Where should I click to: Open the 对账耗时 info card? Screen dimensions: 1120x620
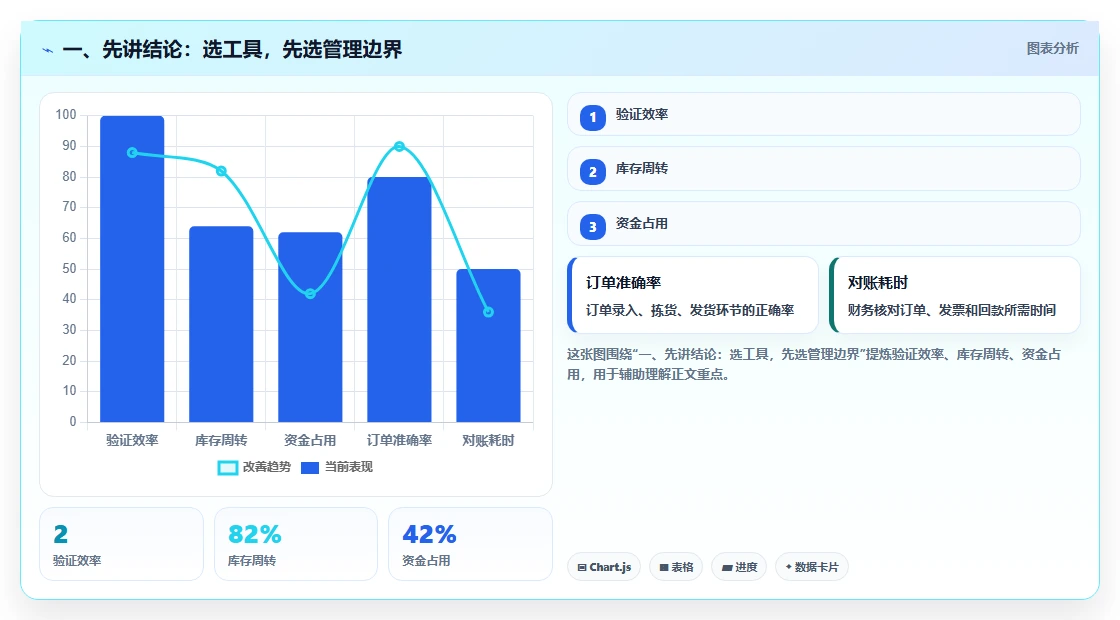955,295
